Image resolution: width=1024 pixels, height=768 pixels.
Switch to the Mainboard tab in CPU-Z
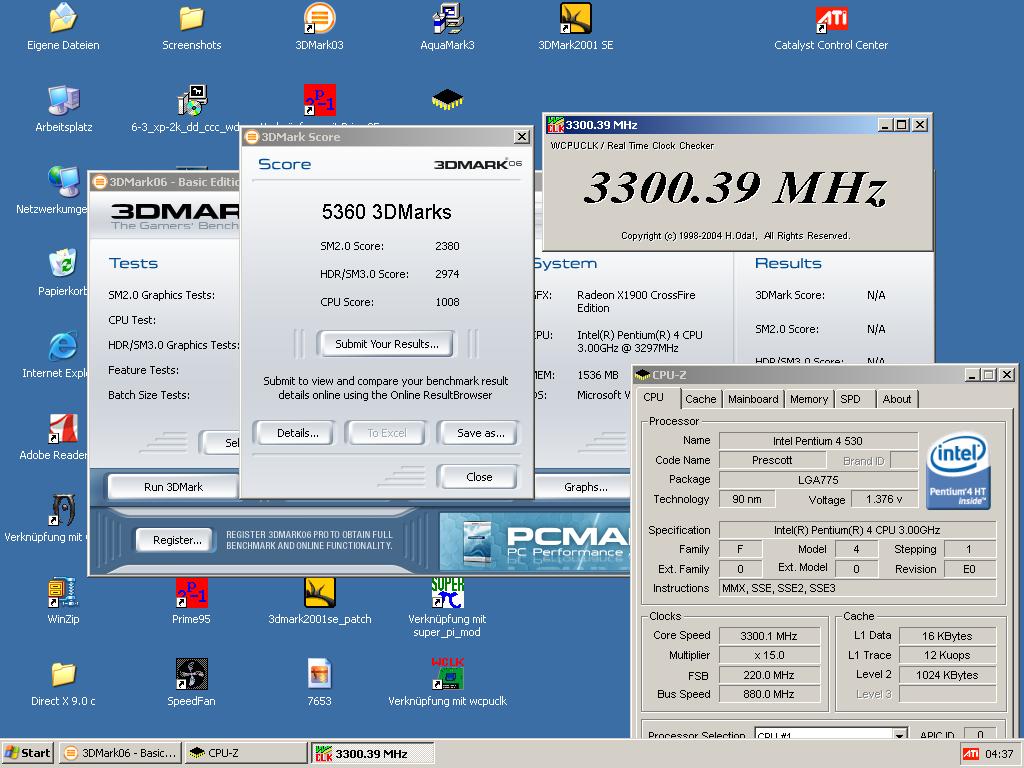point(753,399)
